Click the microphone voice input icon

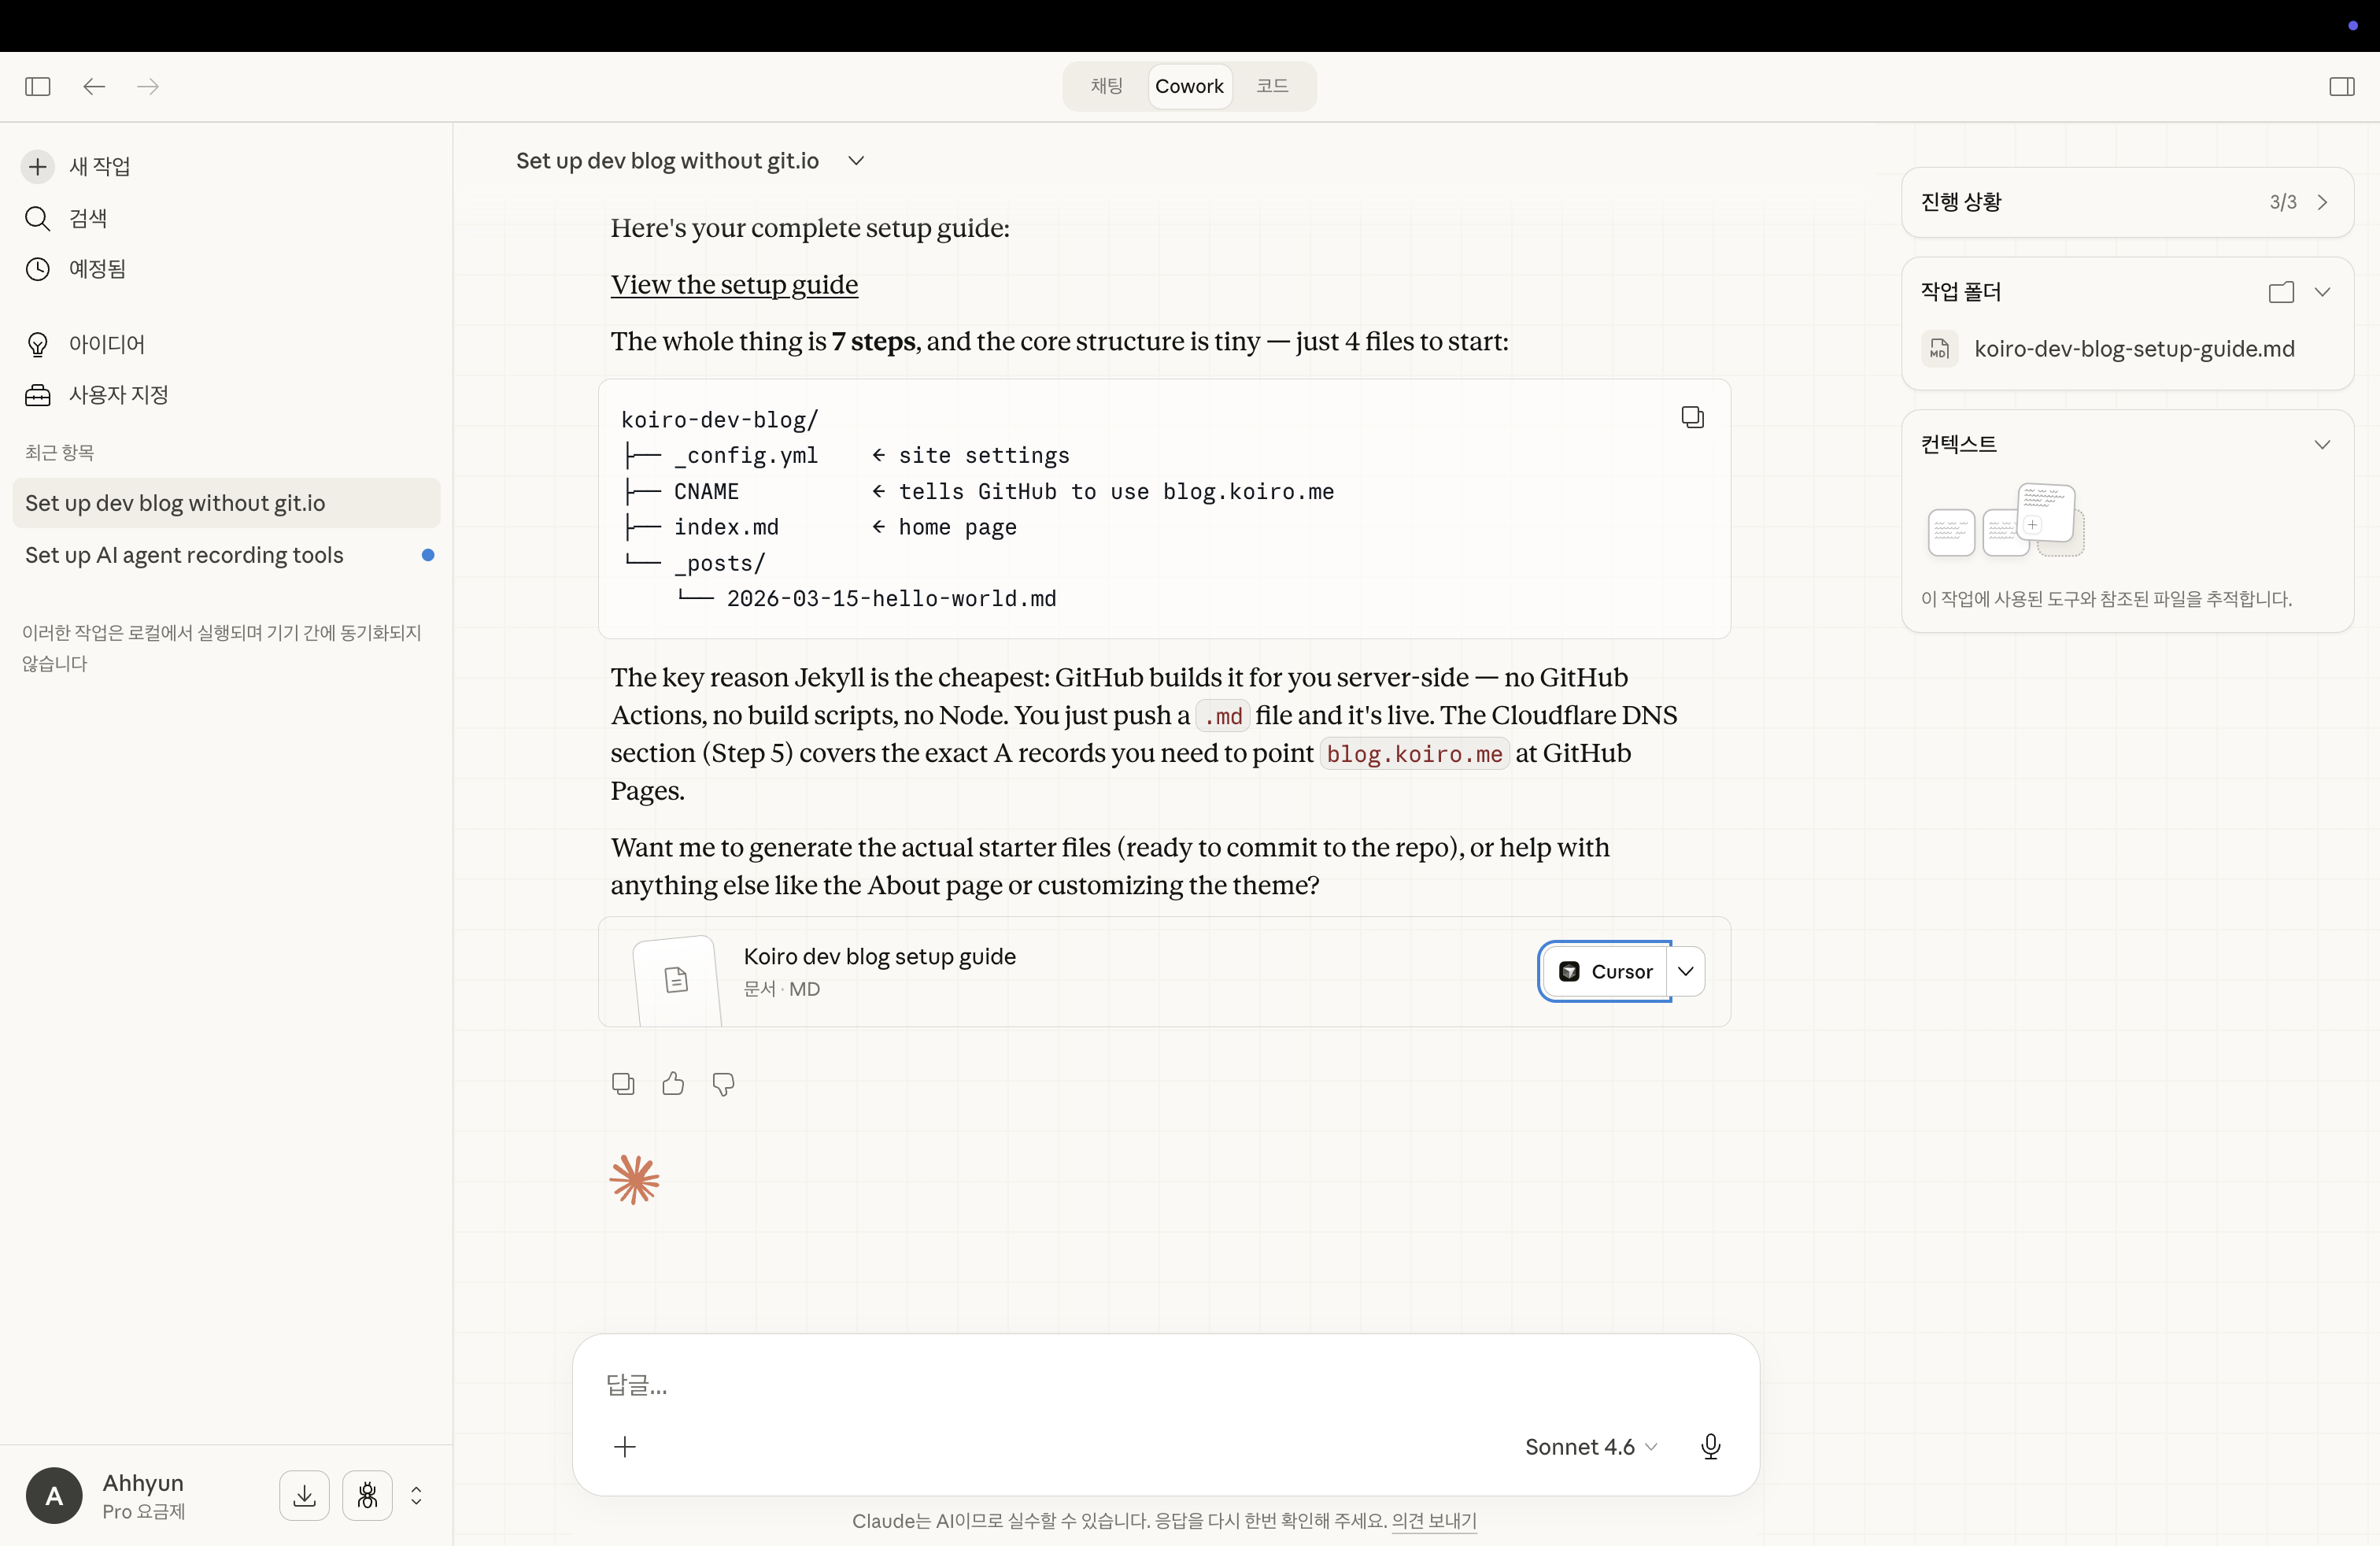pos(1710,1446)
